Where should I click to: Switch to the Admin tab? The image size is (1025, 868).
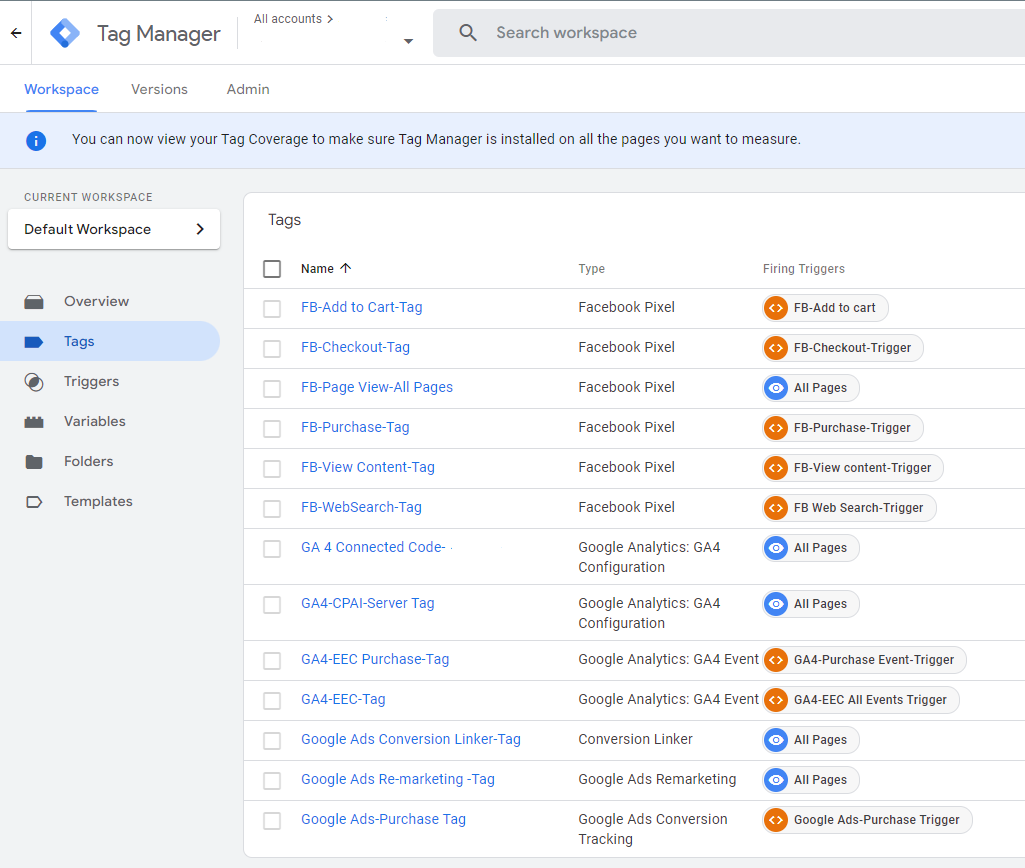[x=248, y=90]
